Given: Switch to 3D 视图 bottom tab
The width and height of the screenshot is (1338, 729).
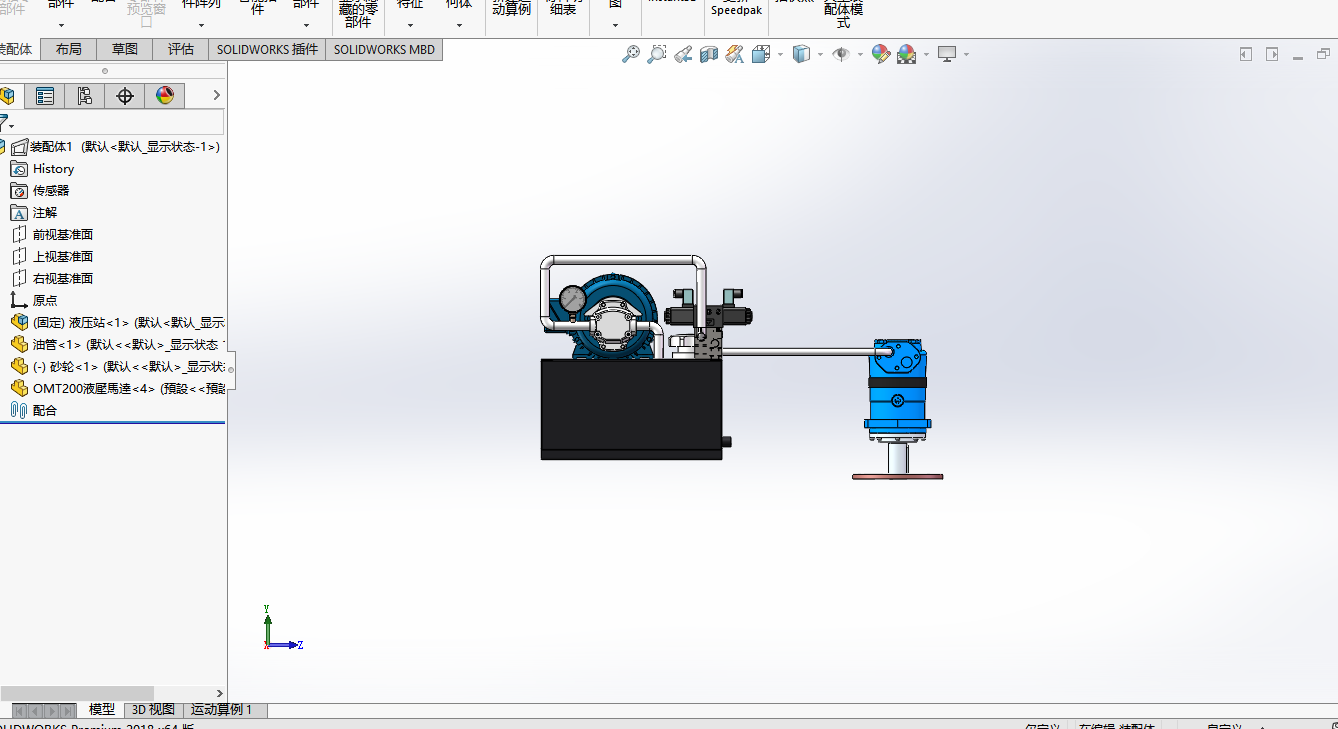Looking at the screenshot, I should tap(153, 710).
